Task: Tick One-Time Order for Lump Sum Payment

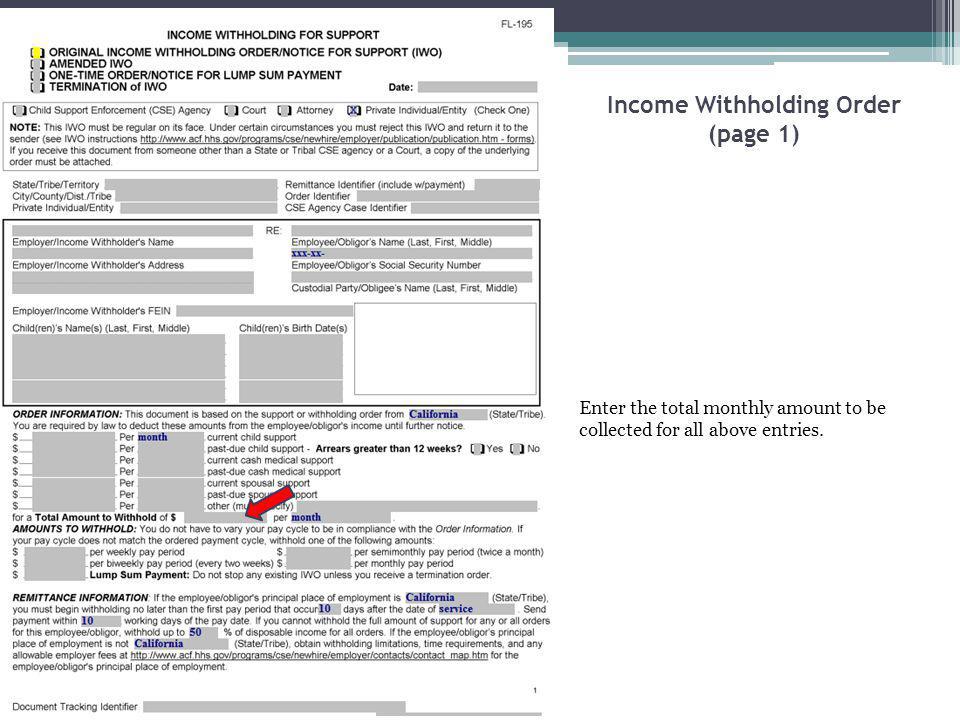Action: point(37,75)
